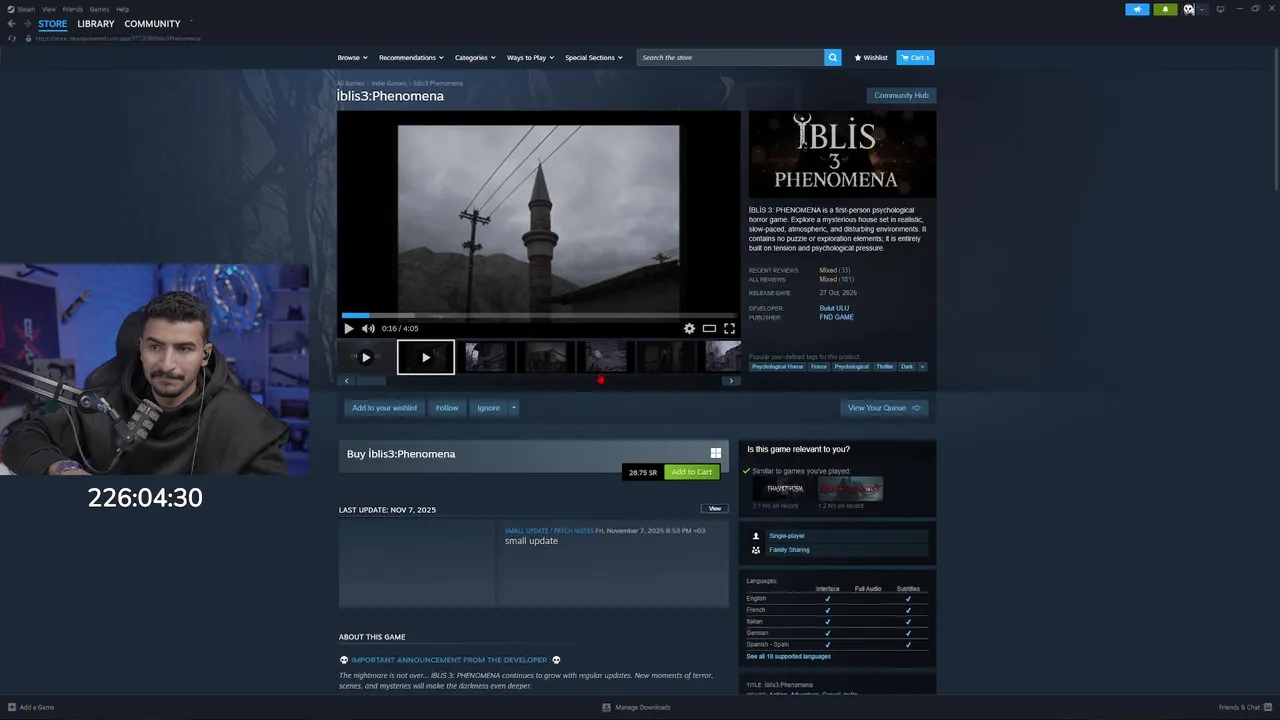Expand the Recommendations dropdown

411,57
